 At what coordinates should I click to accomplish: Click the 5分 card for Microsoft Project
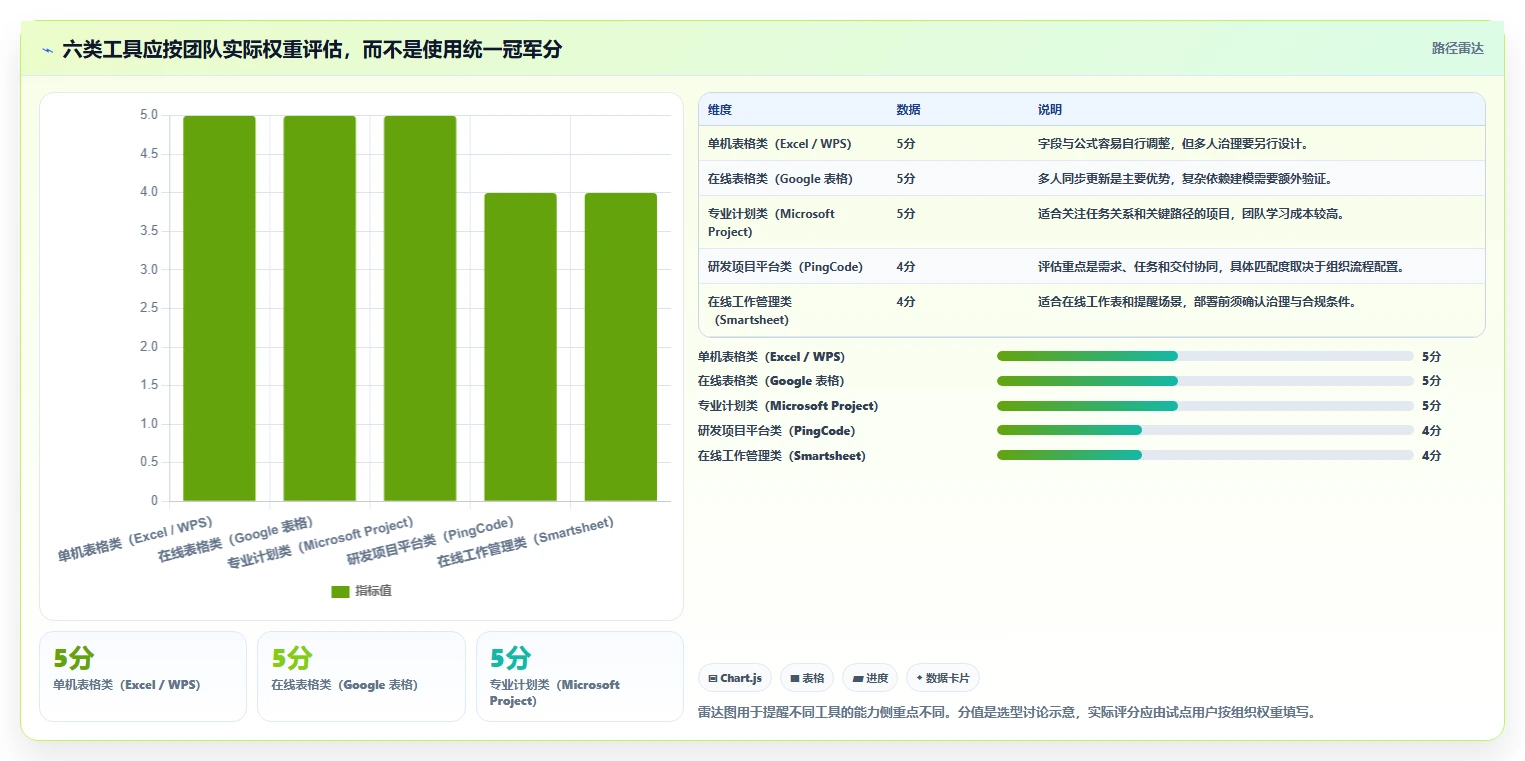(x=580, y=676)
